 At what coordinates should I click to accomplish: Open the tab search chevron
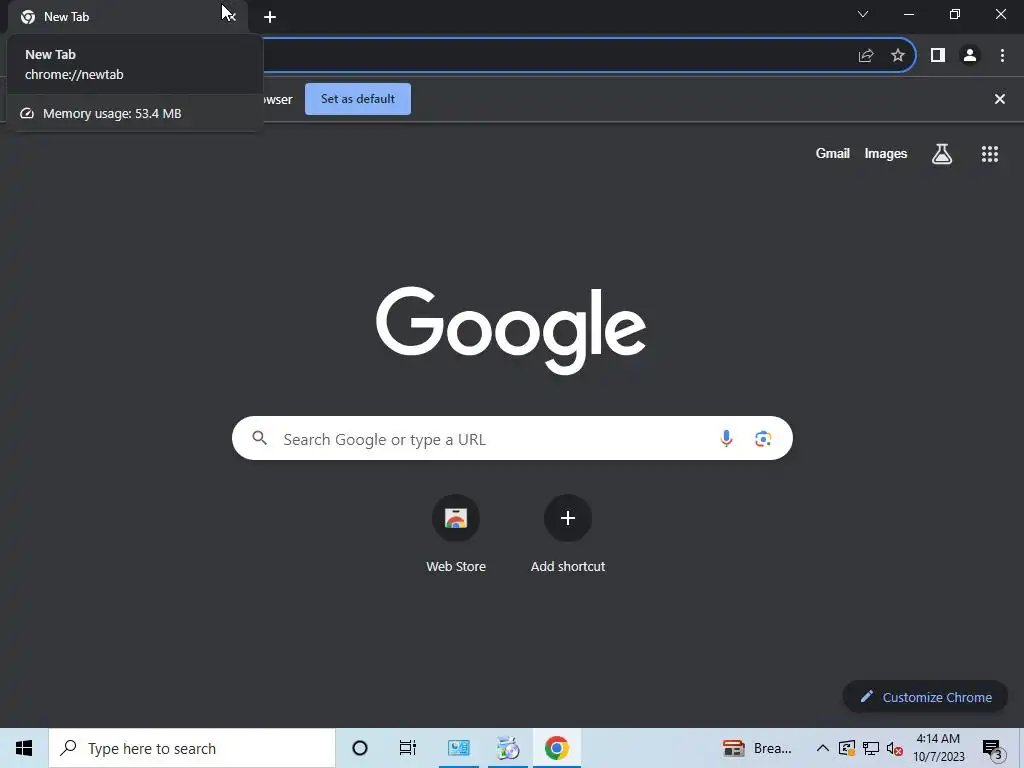[863, 14]
